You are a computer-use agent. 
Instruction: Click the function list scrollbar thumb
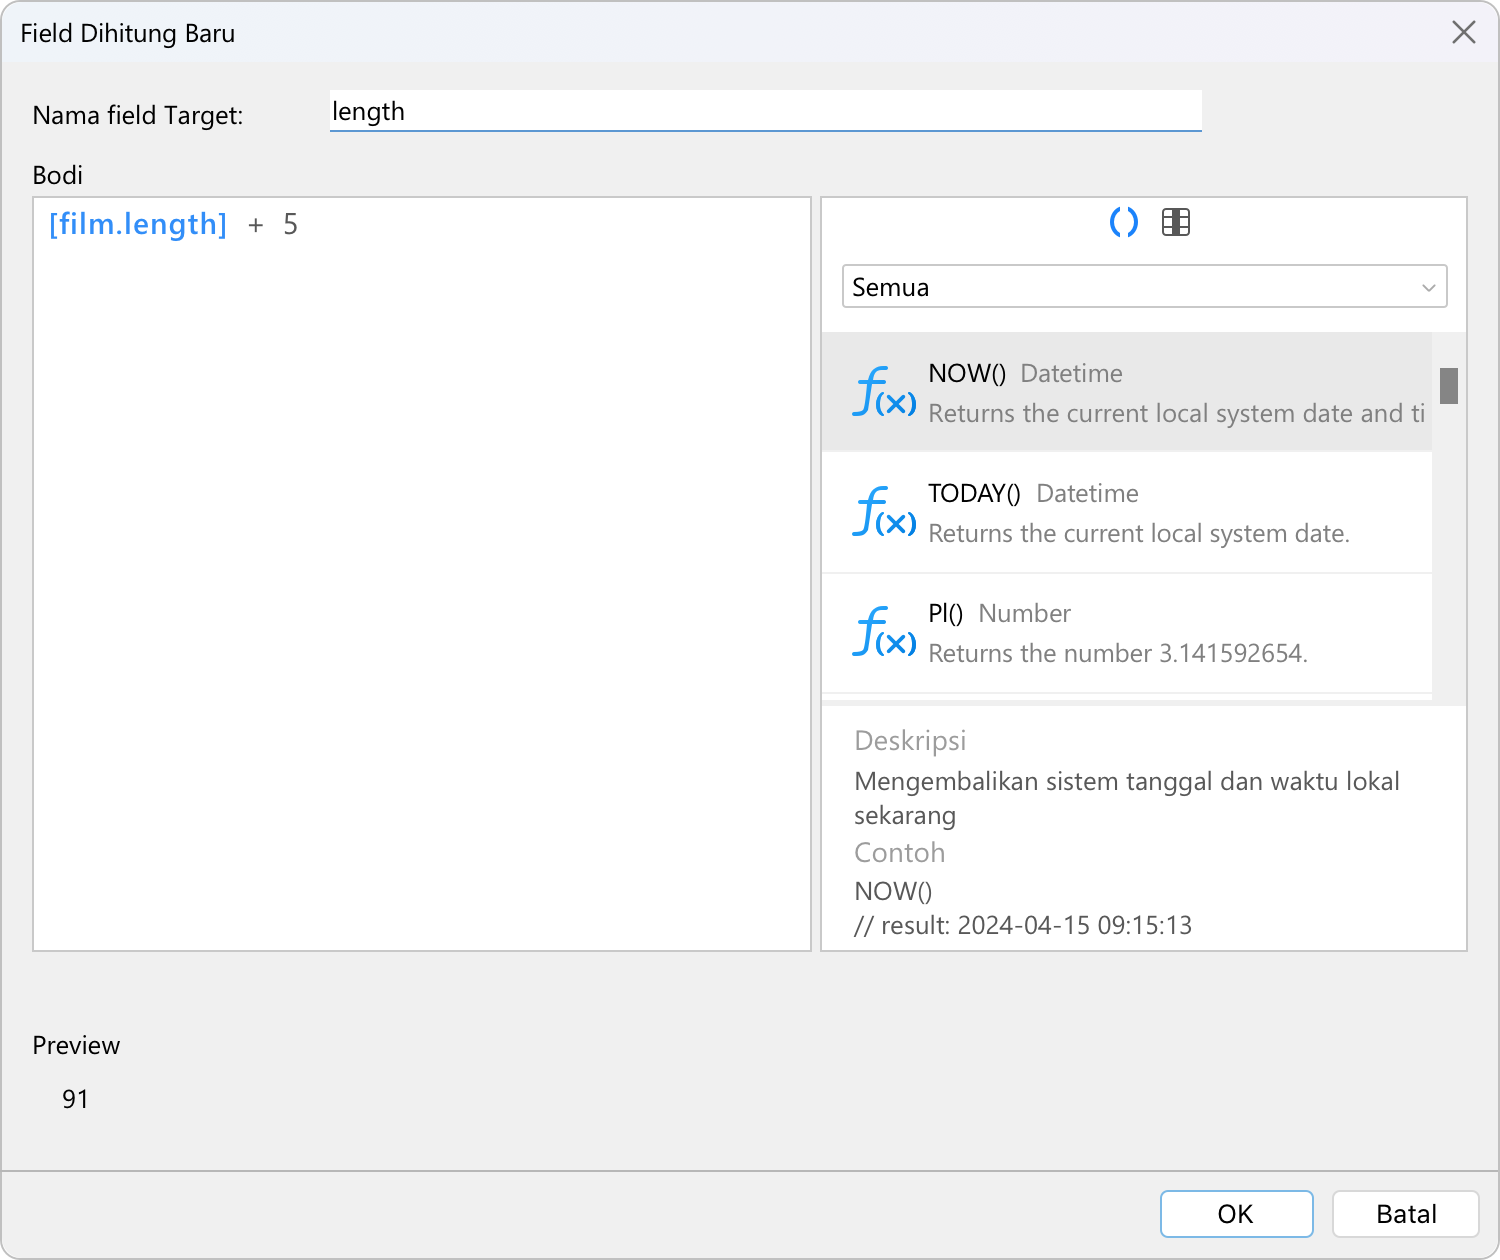coord(1449,386)
